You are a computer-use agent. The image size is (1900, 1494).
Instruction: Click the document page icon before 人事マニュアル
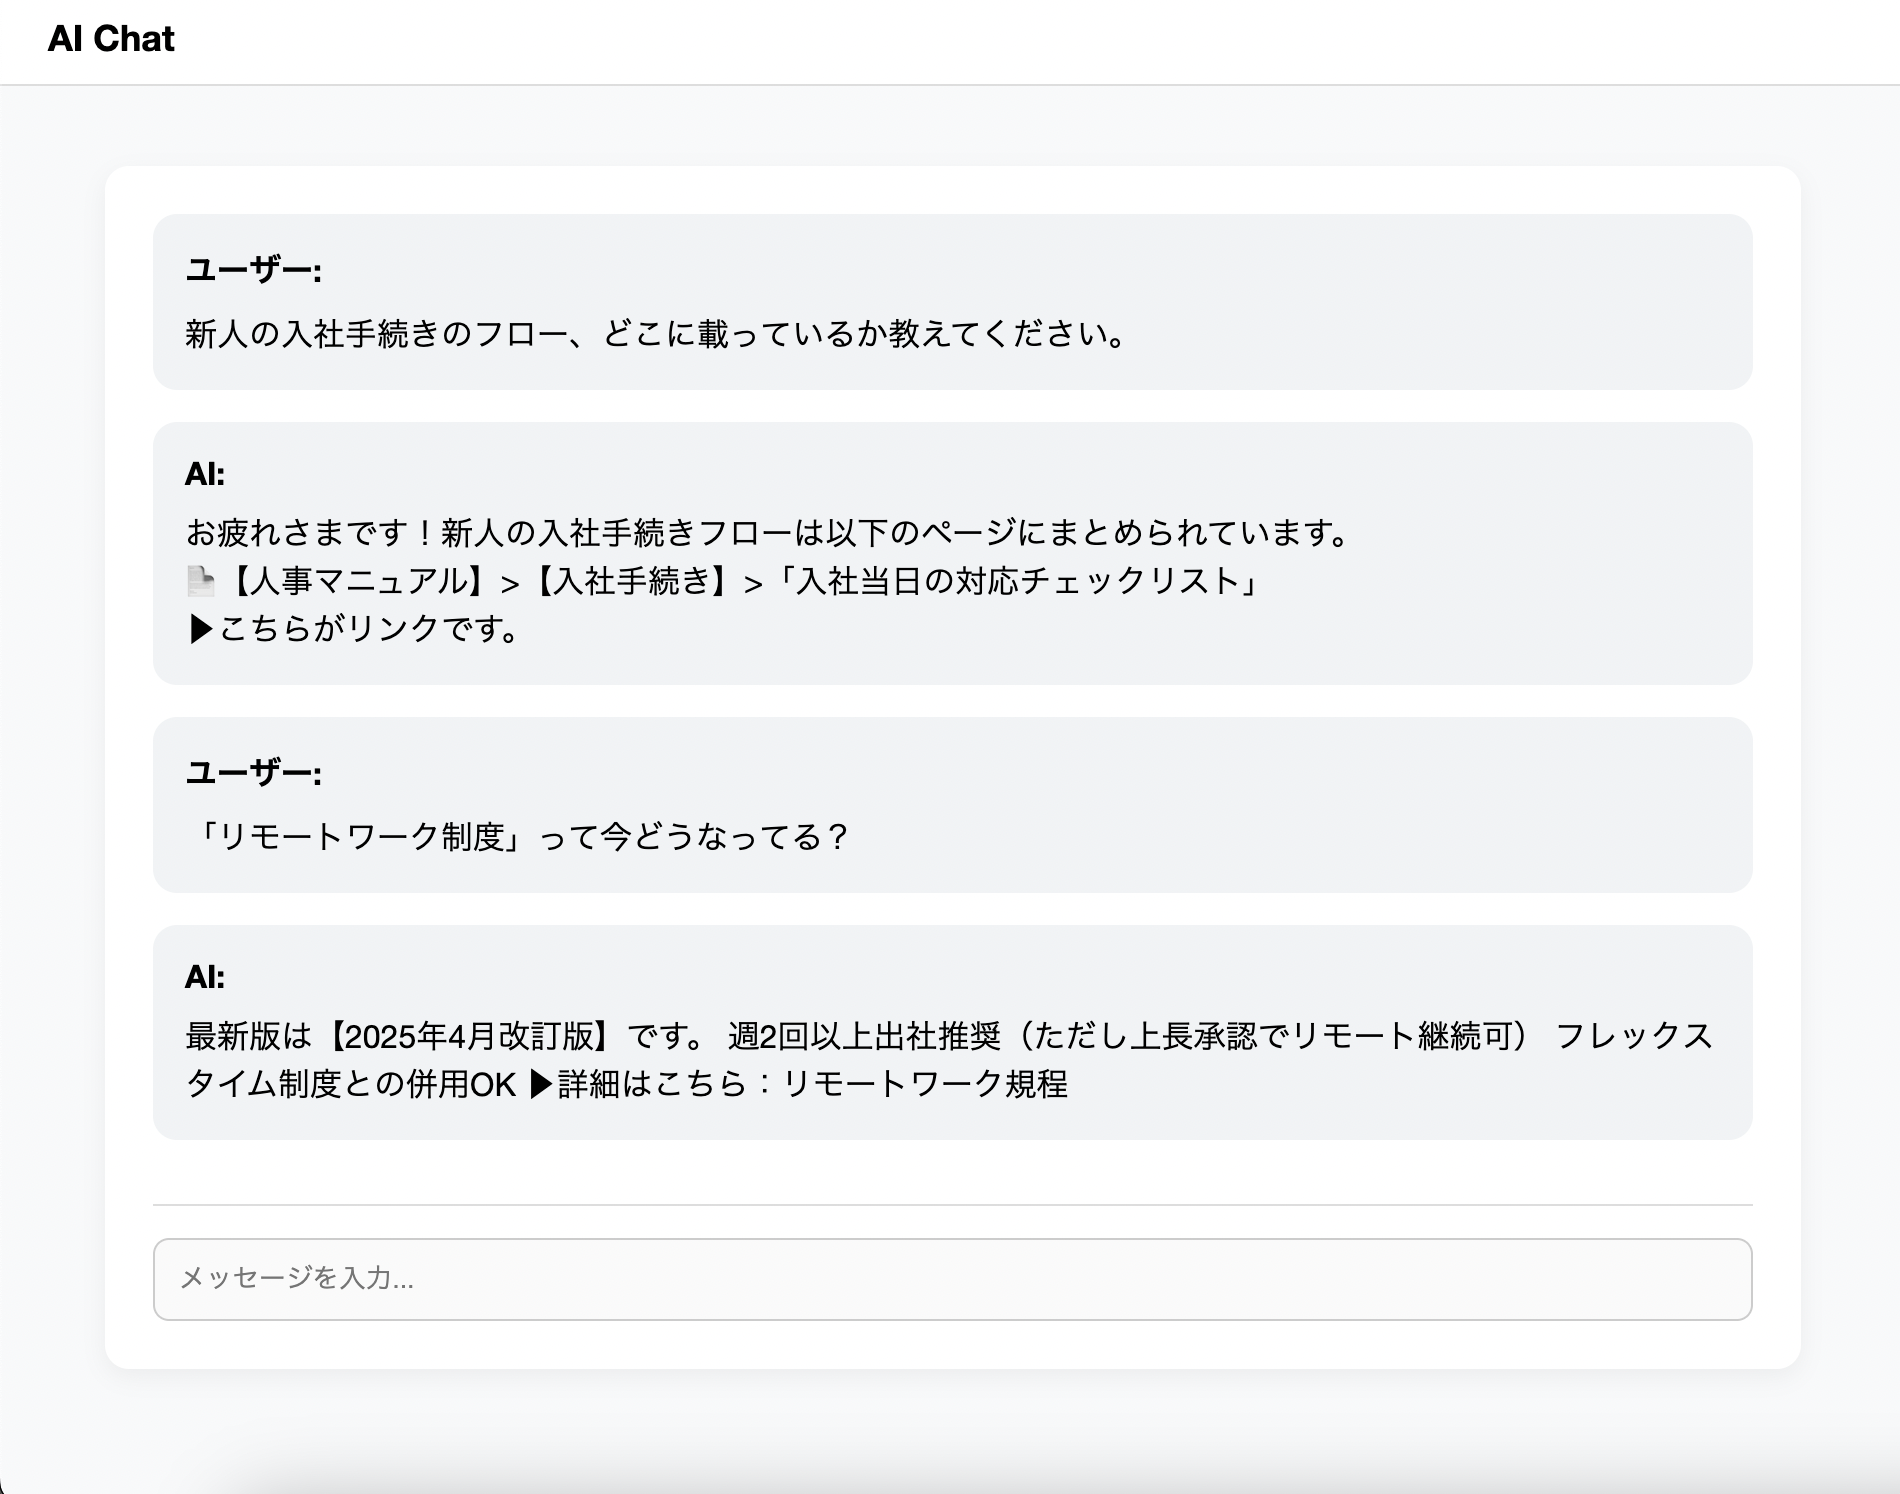pos(201,581)
